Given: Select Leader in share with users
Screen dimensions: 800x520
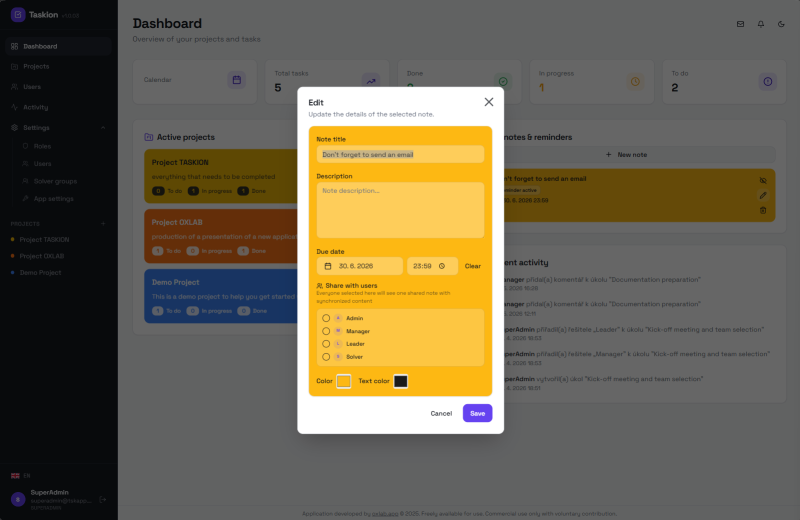Looking at the screenshot, I should tap(326, 344).
